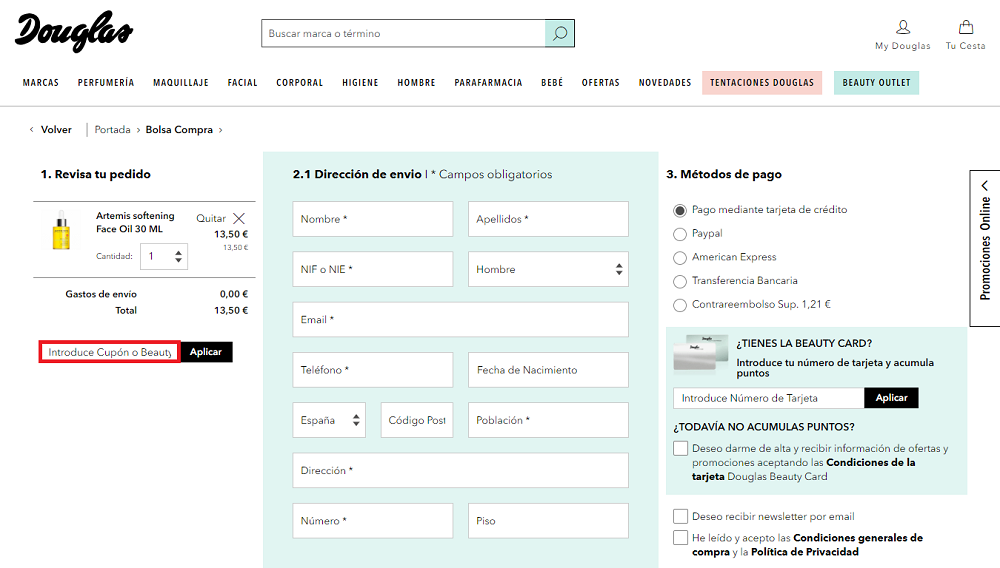Click the Email input field

click(x=460, y=320)
